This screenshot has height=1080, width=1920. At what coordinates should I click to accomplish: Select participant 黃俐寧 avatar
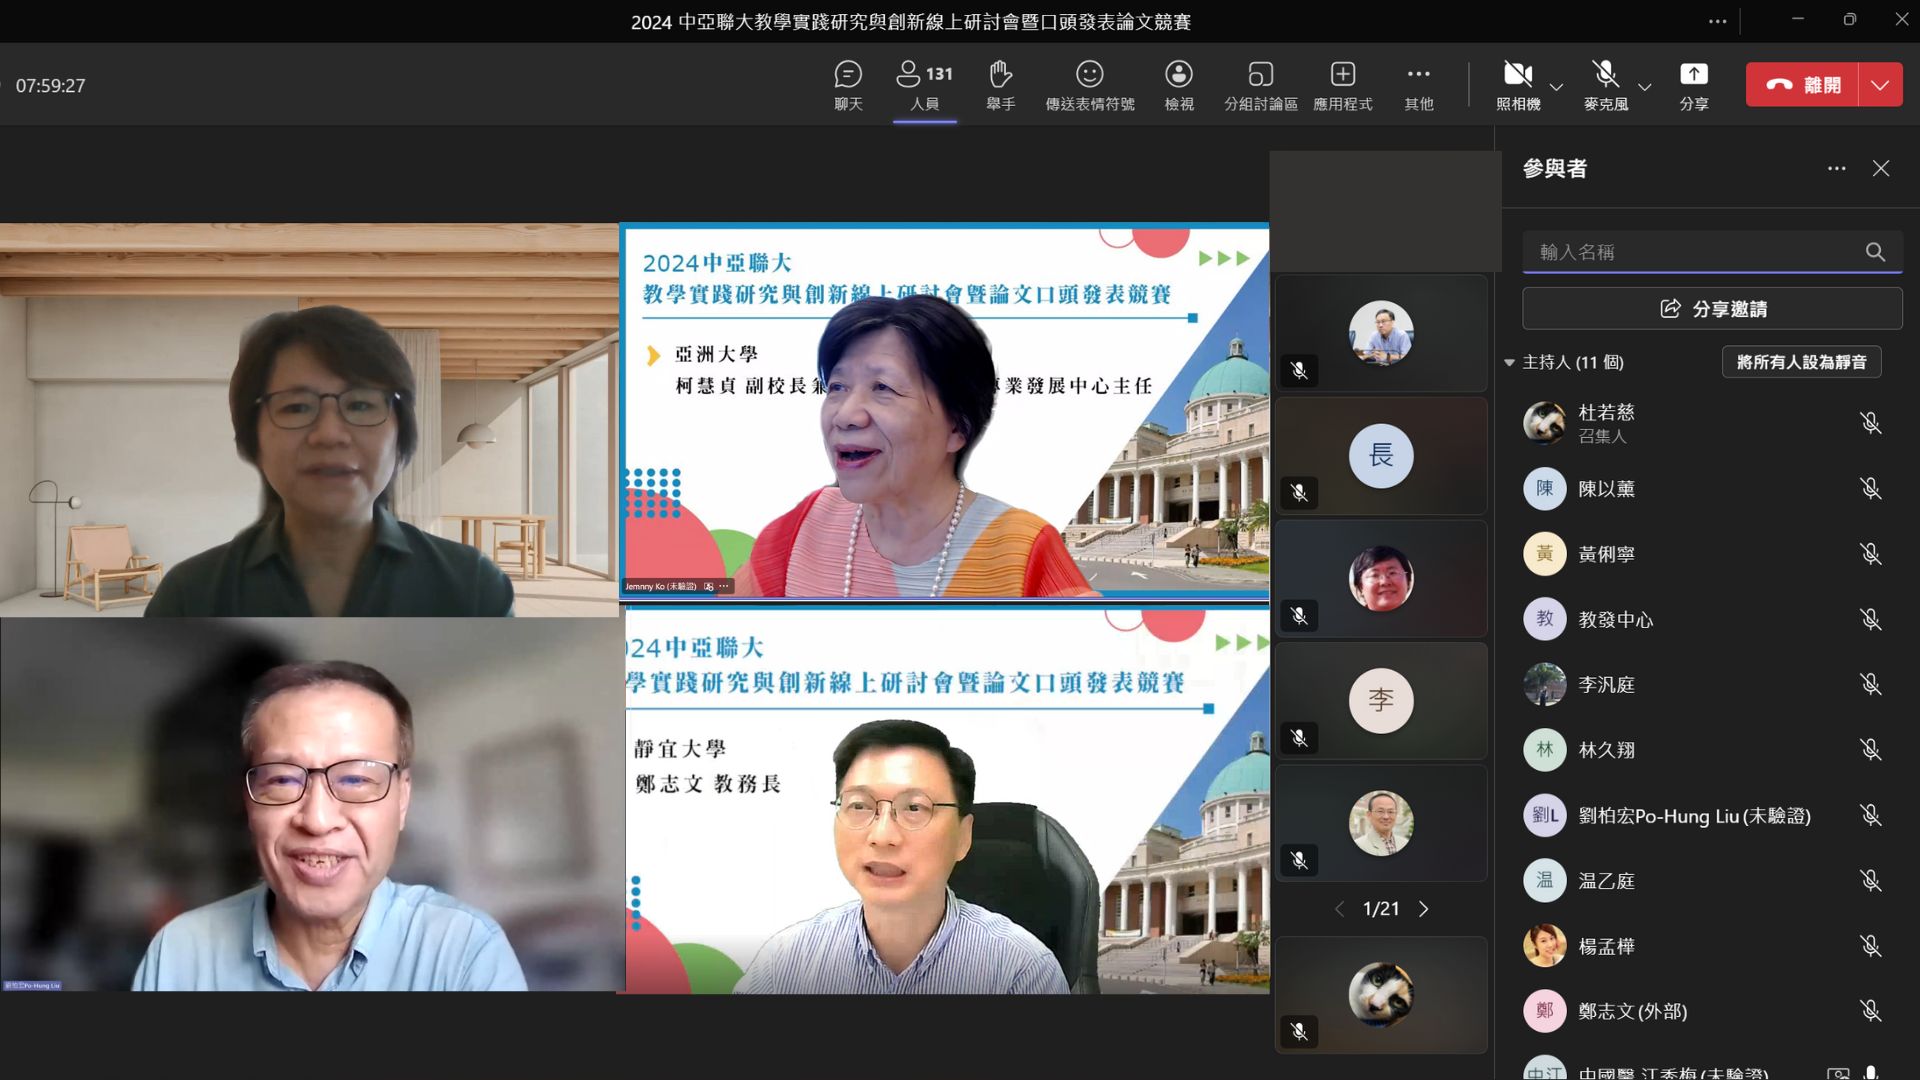(x=1544, y=554)
